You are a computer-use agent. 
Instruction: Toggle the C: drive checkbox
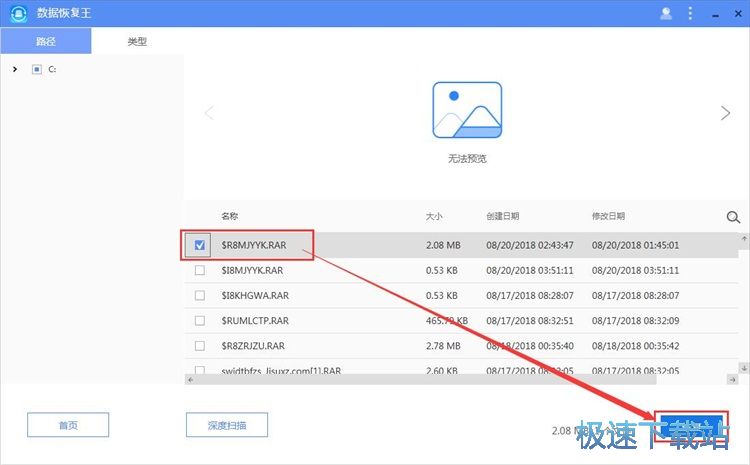(37, 69)
